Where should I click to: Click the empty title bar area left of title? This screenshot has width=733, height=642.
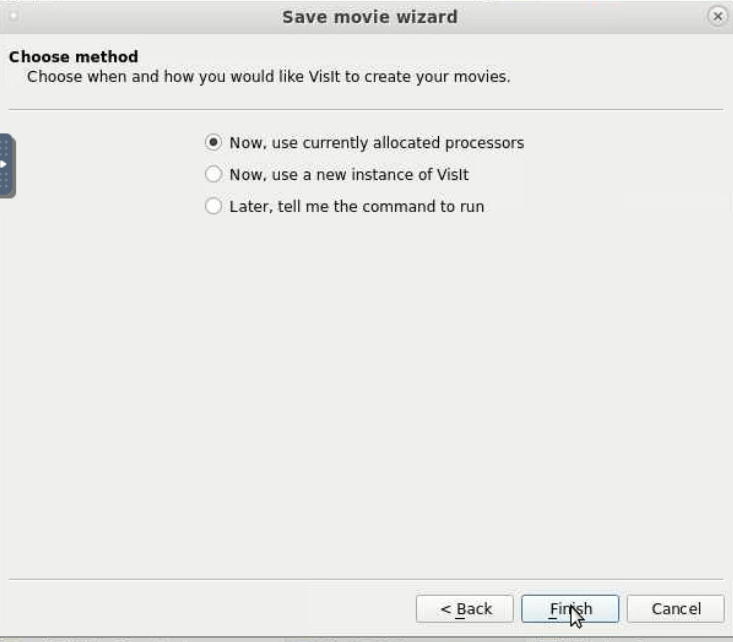pos(150,17)
